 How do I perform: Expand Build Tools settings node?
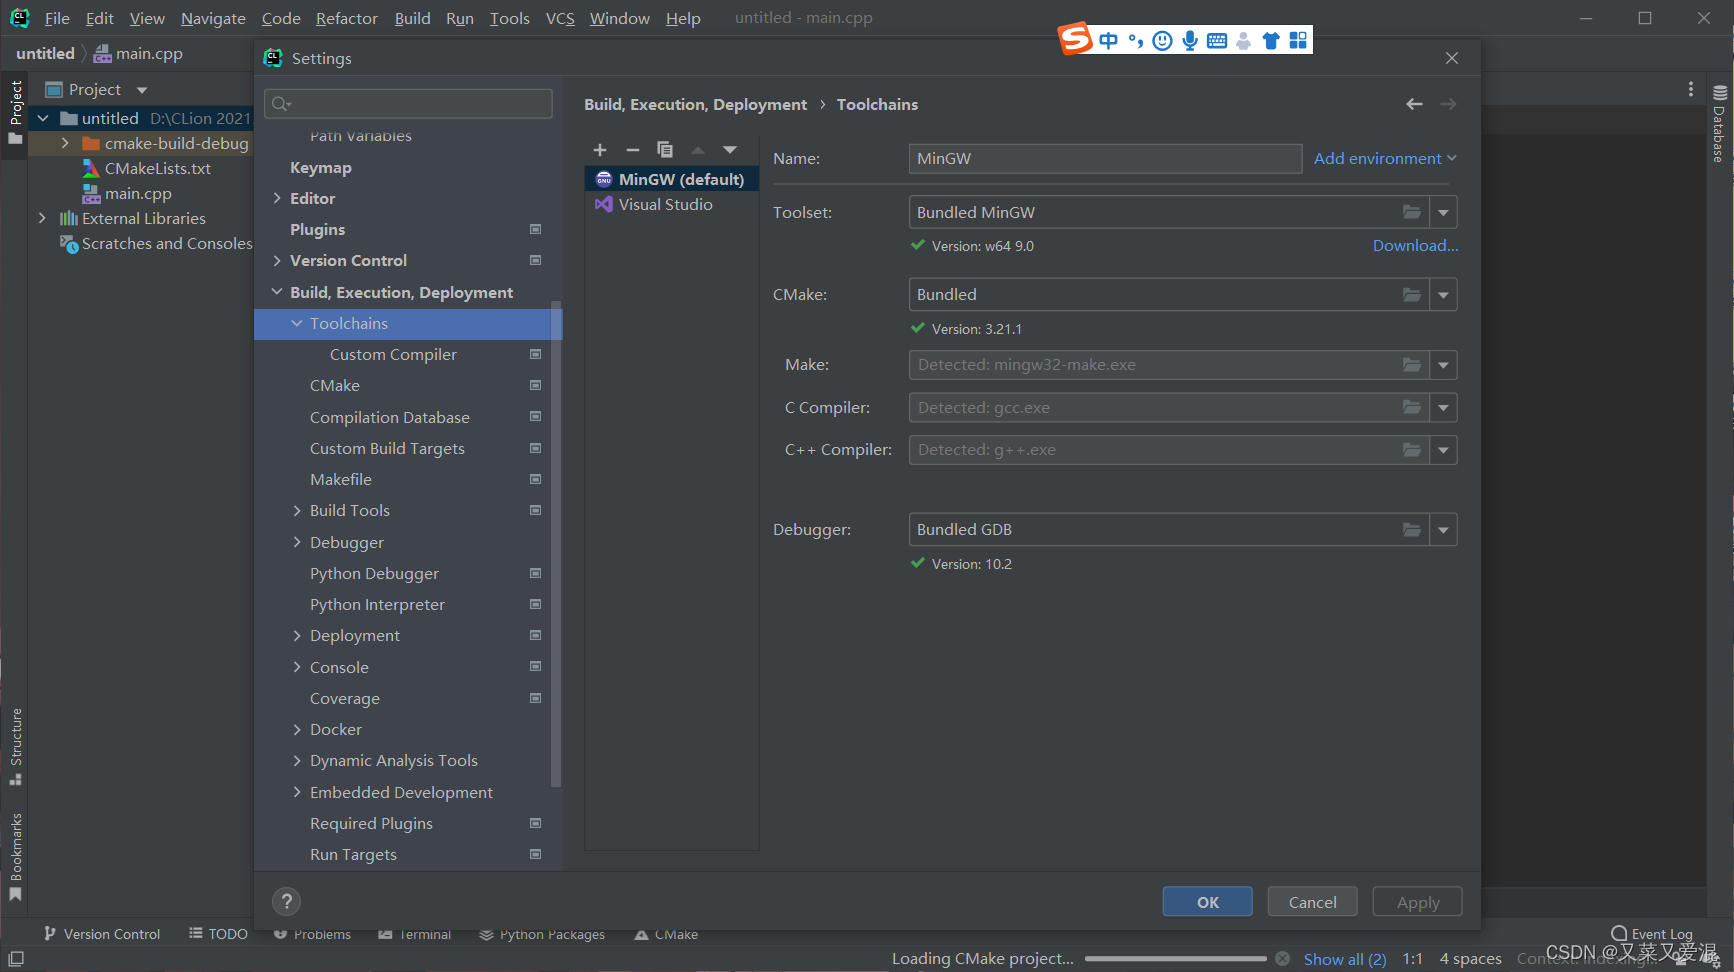tap(297, 510)
